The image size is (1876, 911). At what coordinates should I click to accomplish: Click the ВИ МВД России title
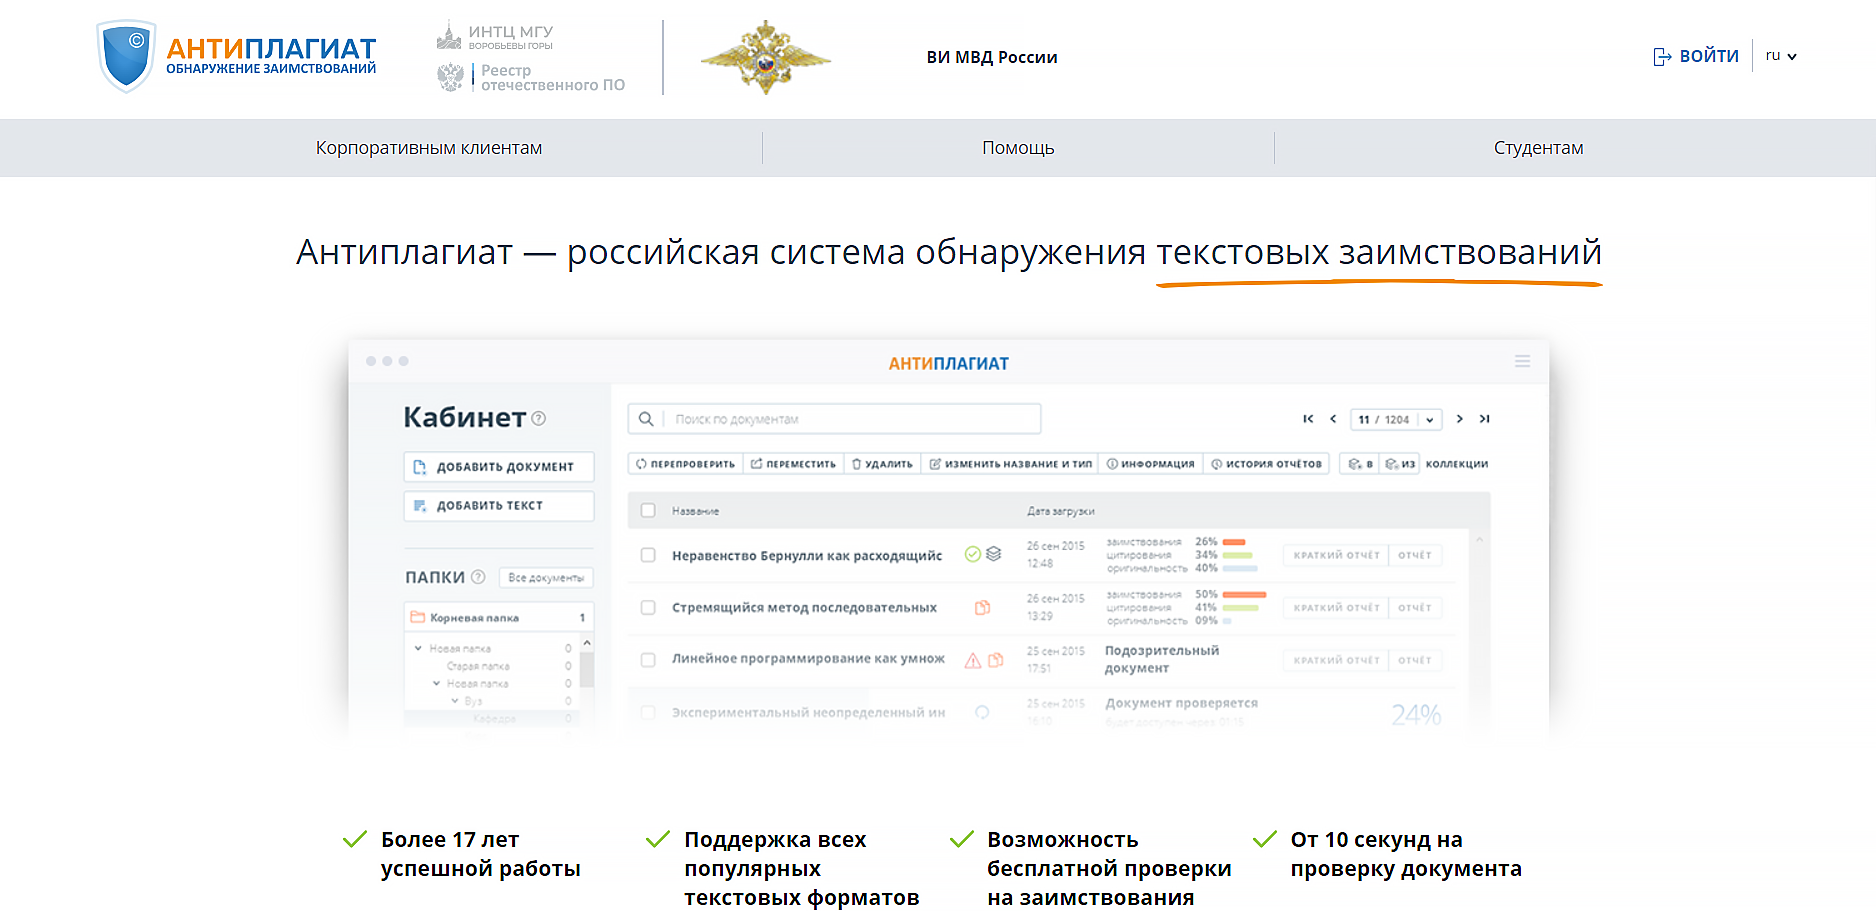(992, 57)
